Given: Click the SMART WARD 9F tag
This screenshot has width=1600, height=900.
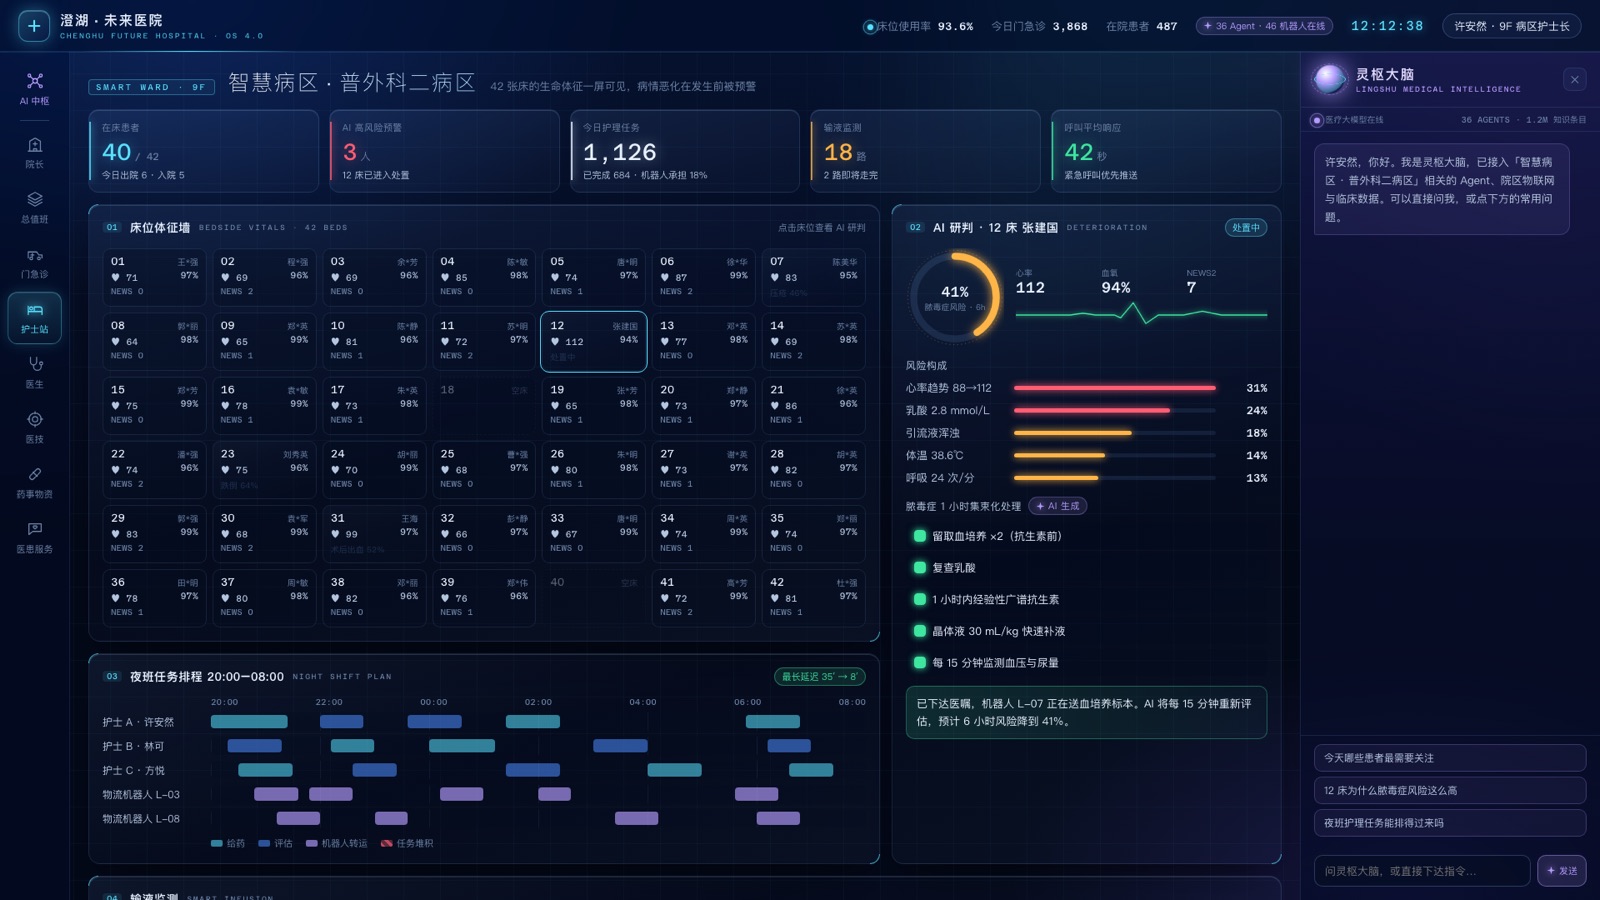Looking at the screenshot, I should [151, 87].
